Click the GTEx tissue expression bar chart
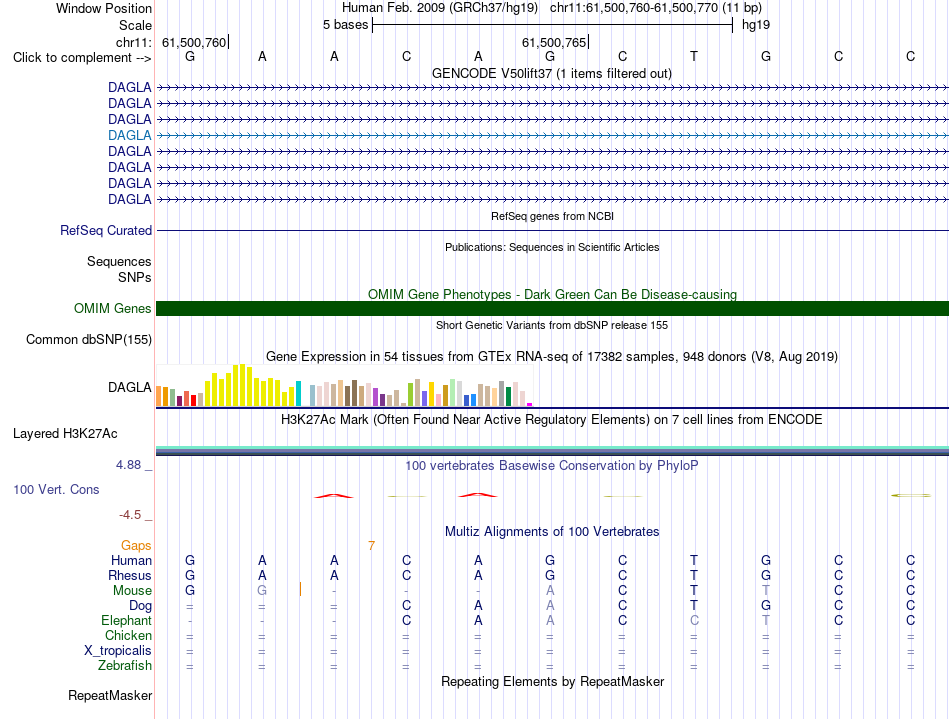This screenshot has height=719, width=950. [x=344, y=385]
